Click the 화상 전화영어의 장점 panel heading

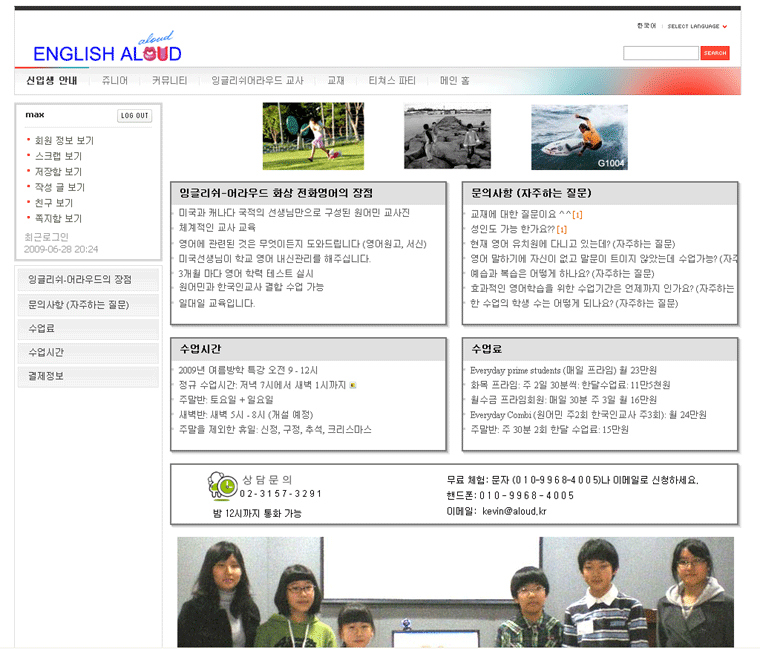coord(276,193)
